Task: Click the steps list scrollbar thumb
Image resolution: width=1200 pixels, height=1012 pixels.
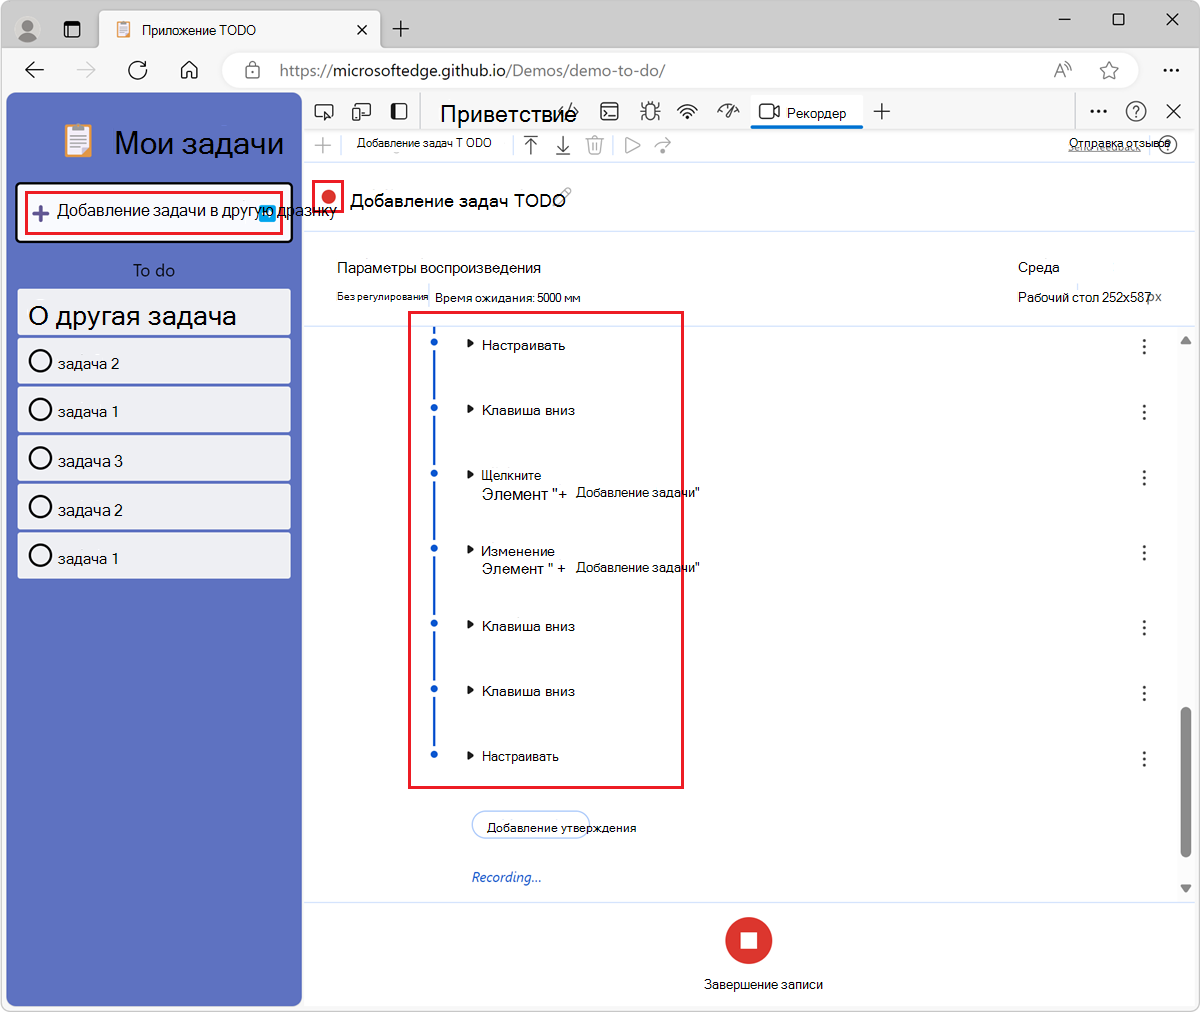Action: pyautogui.click(x=1186, y=782)
